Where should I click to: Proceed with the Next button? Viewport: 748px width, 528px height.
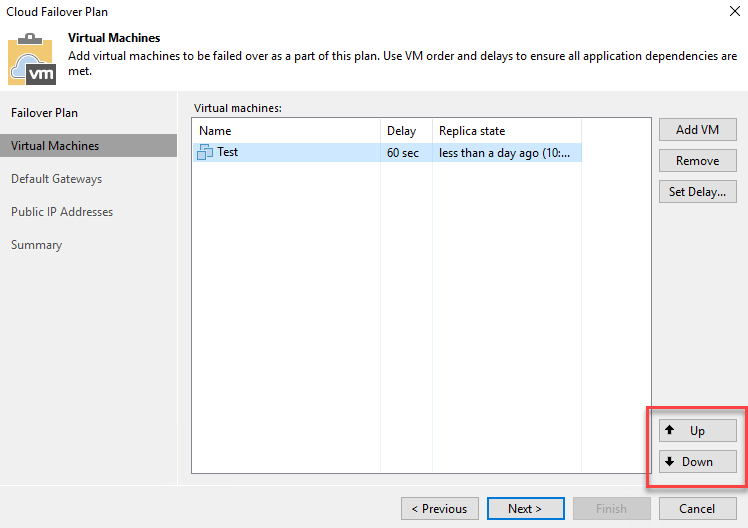tap(525, 508)
